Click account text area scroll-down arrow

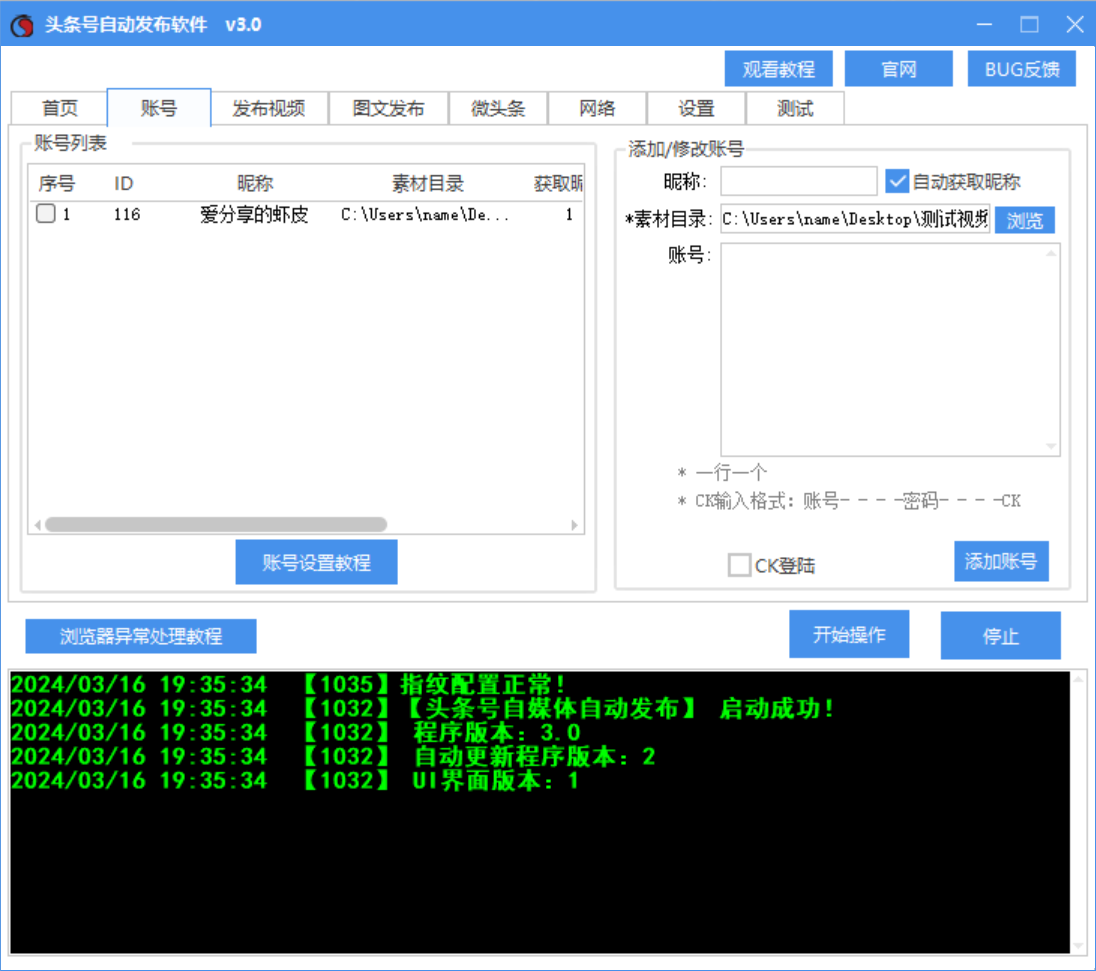(1051, 446)
